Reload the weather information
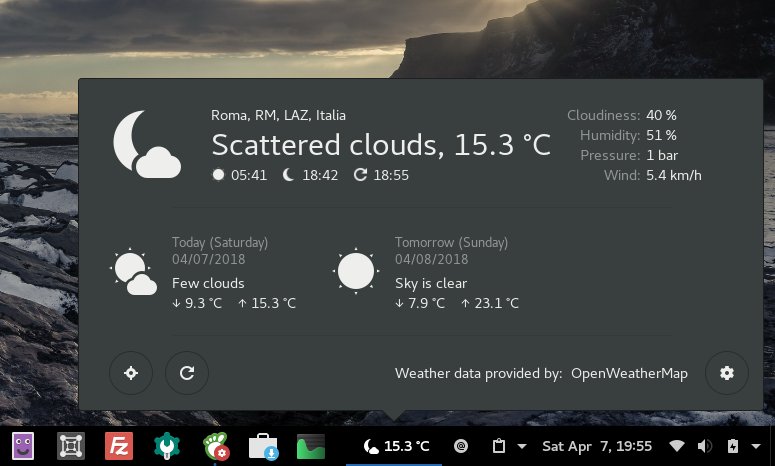 pos(187,373)
